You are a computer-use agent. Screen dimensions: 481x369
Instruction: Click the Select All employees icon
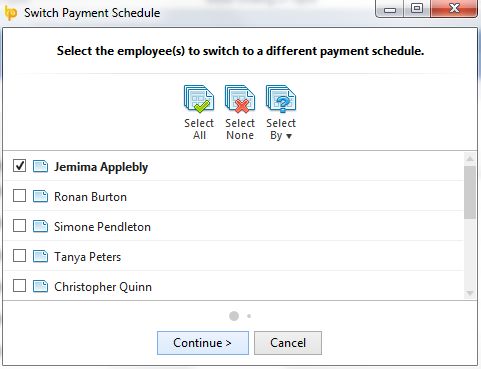[x=199, y=99]
